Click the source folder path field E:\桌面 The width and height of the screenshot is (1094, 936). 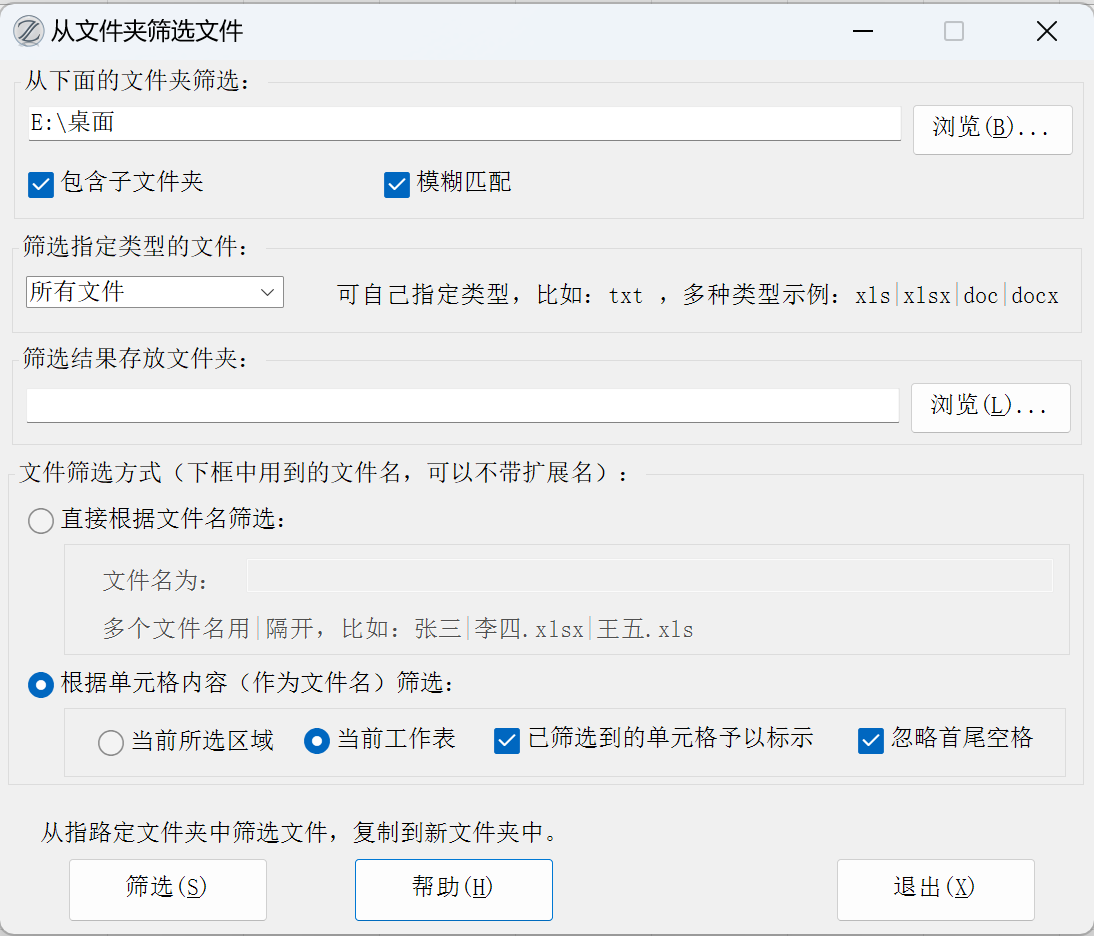464,124
